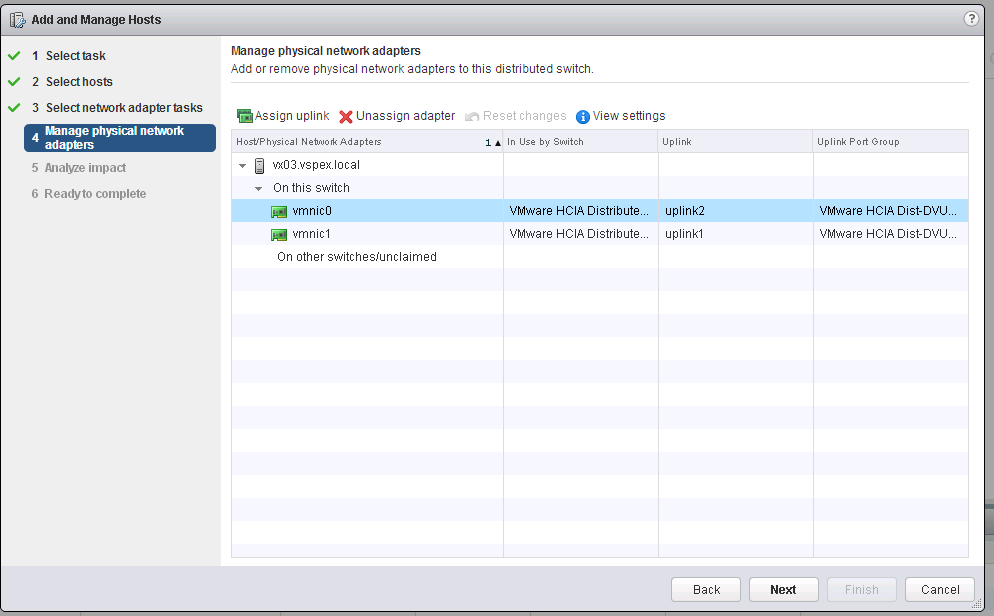Click VMware HCIA Distribute... cell for vmnic1

coord(579,234)
